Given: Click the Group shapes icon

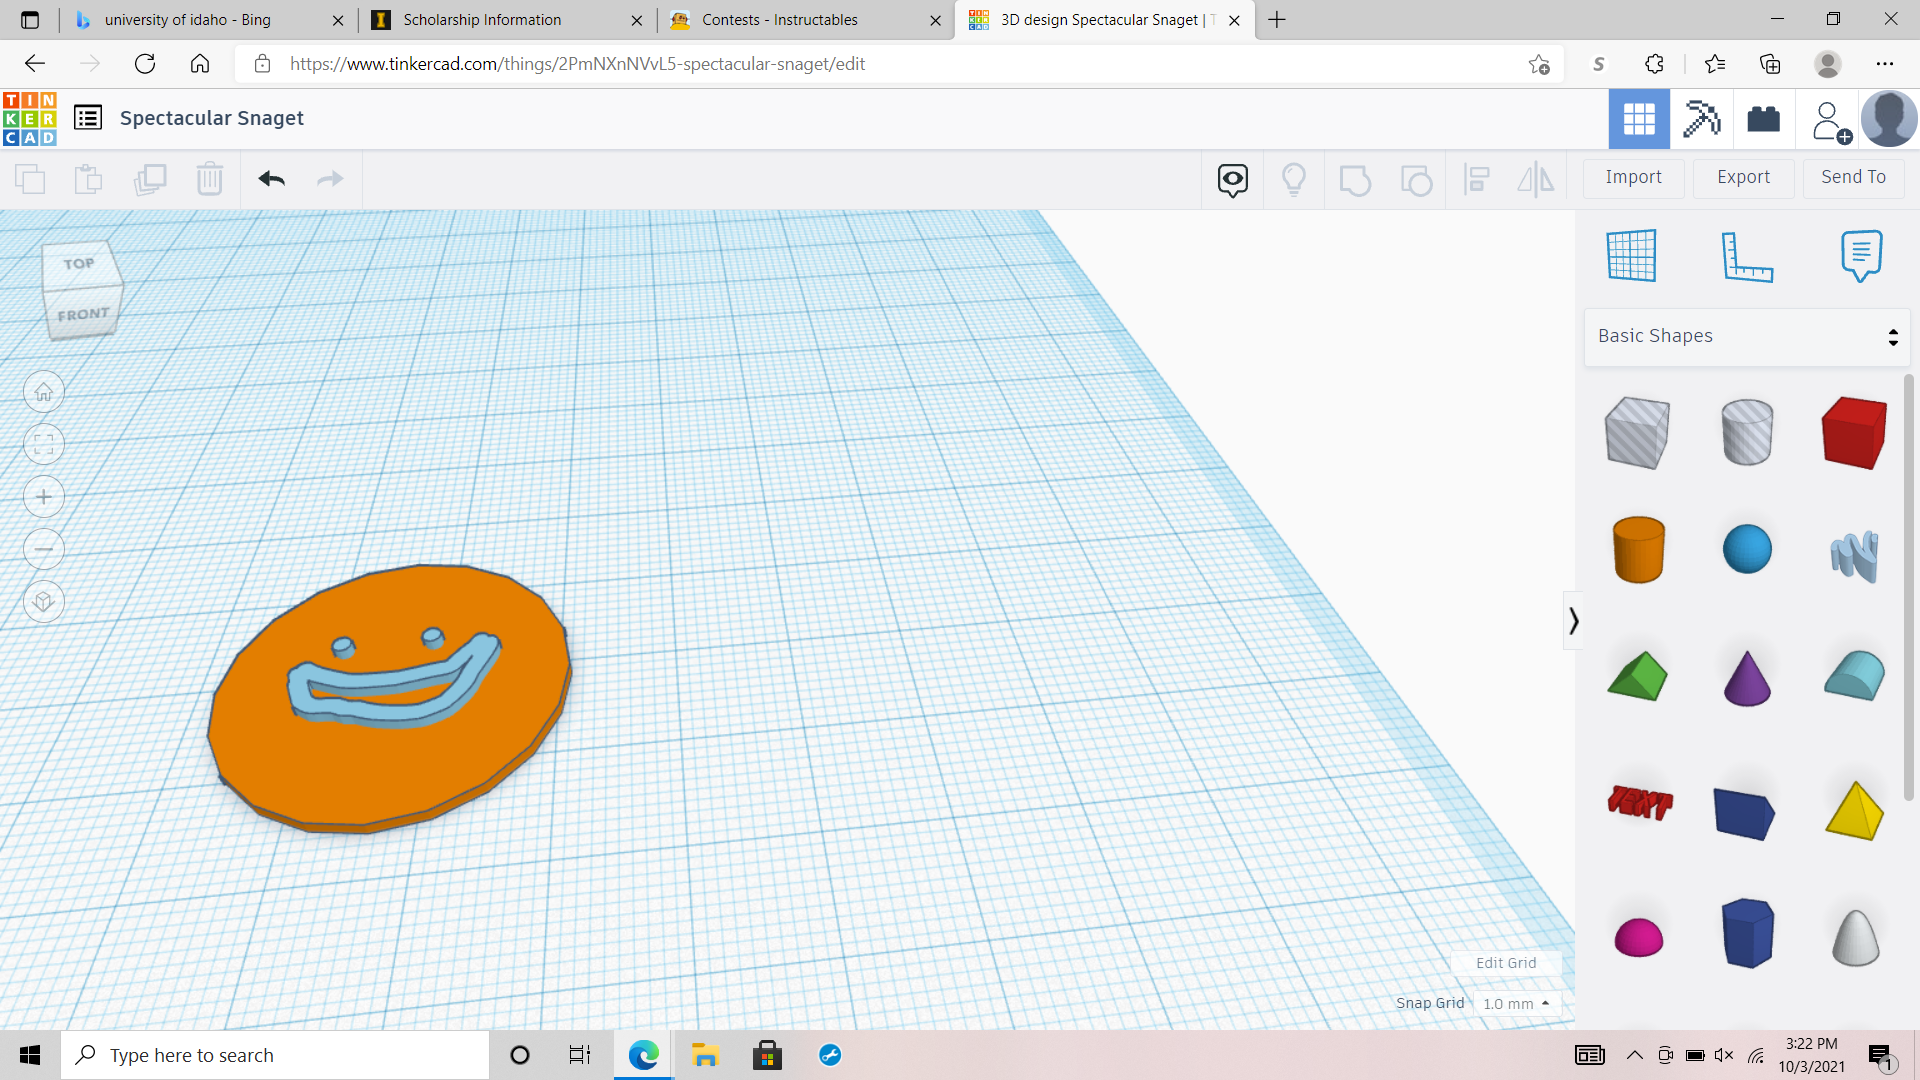Looking at the screenshot, I should point(1355,181).
